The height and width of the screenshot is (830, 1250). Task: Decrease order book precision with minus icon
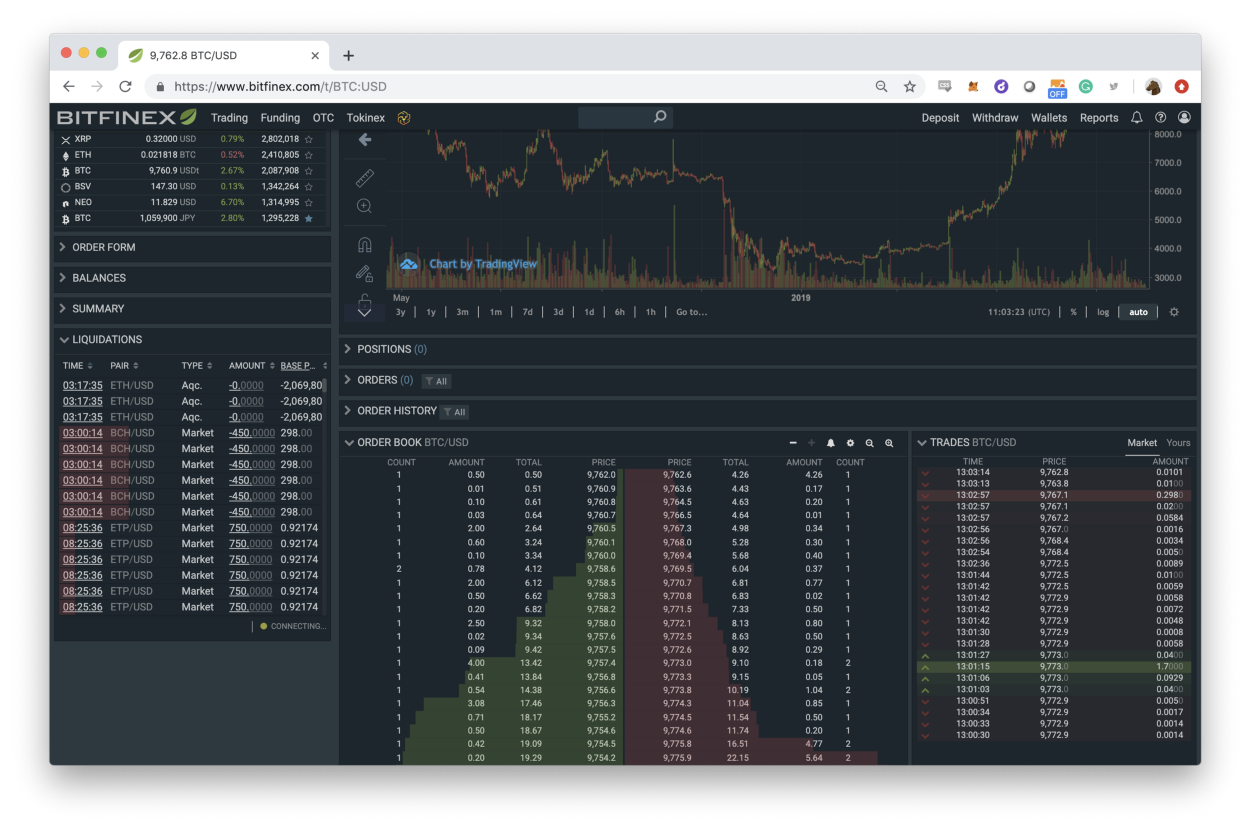click(793, 443)
